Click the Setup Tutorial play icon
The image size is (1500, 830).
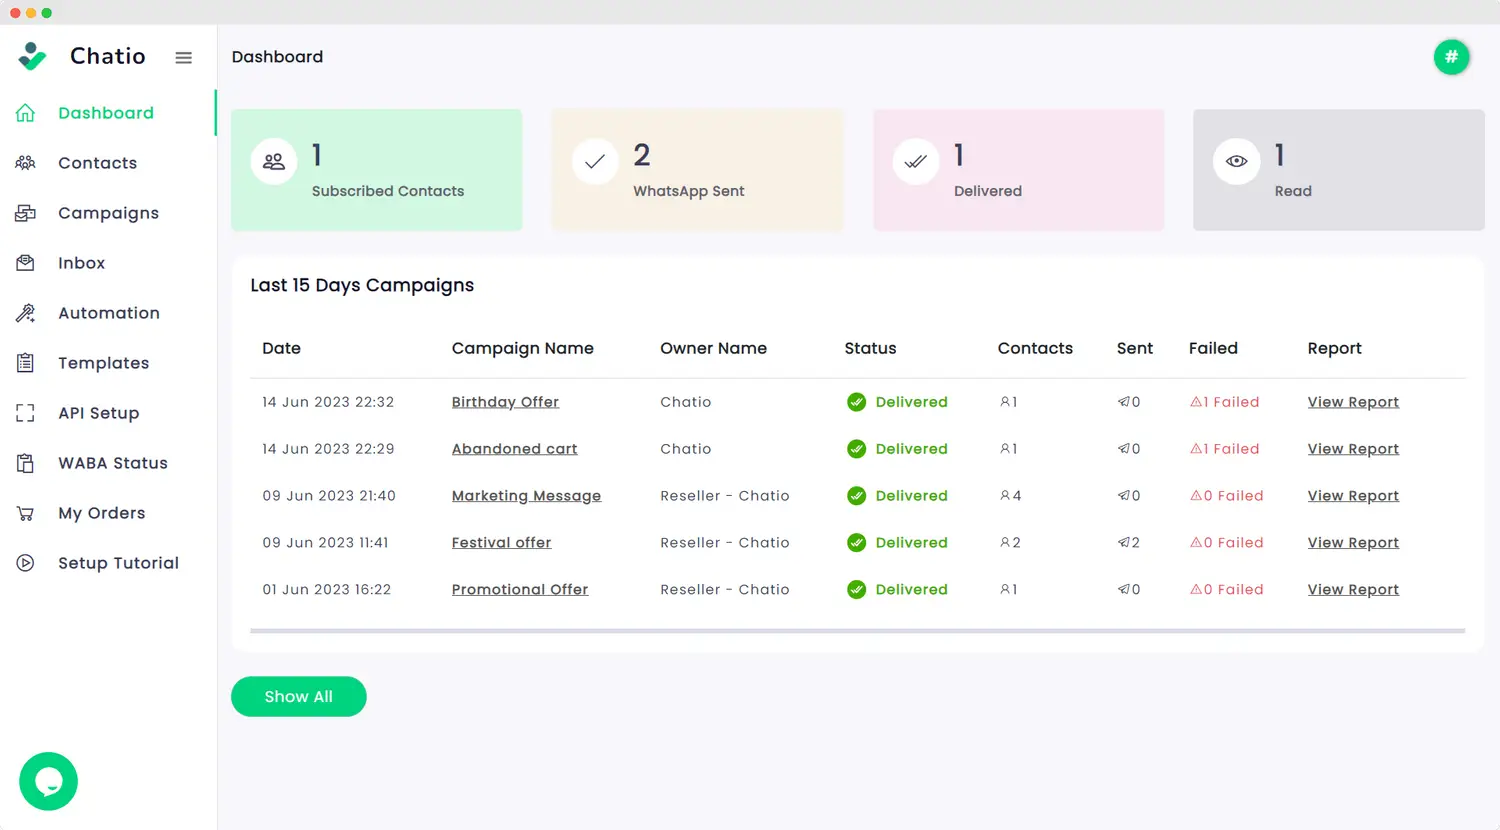point(26,563)
